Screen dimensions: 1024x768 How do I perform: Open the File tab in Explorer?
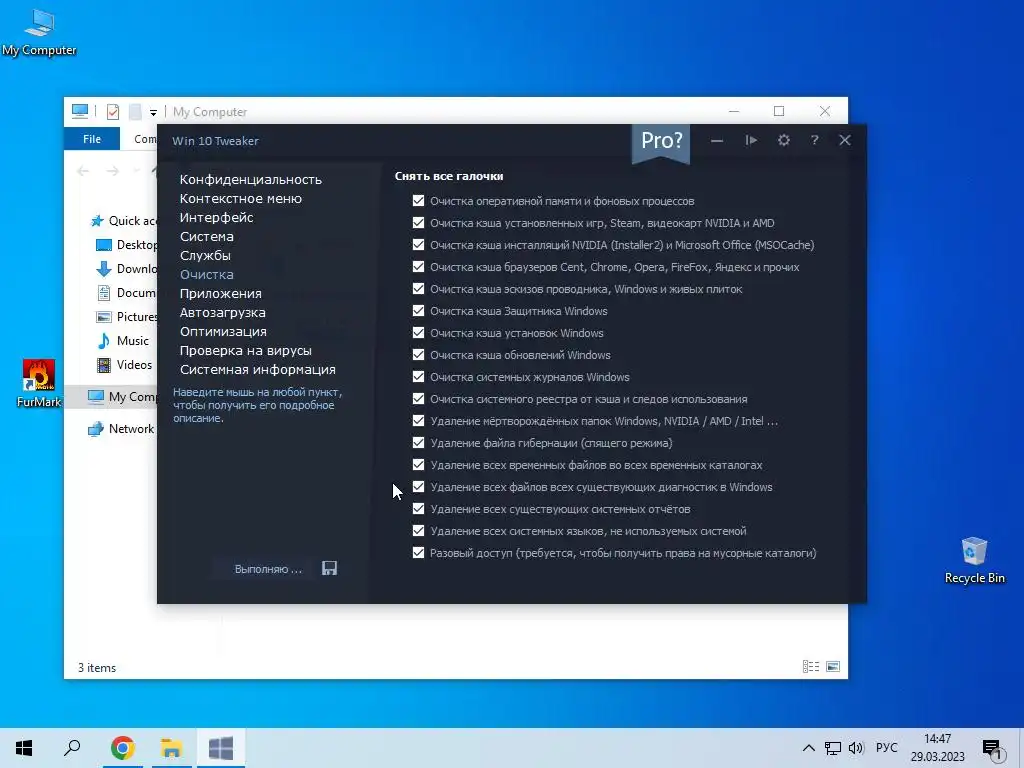coord(92,139)
